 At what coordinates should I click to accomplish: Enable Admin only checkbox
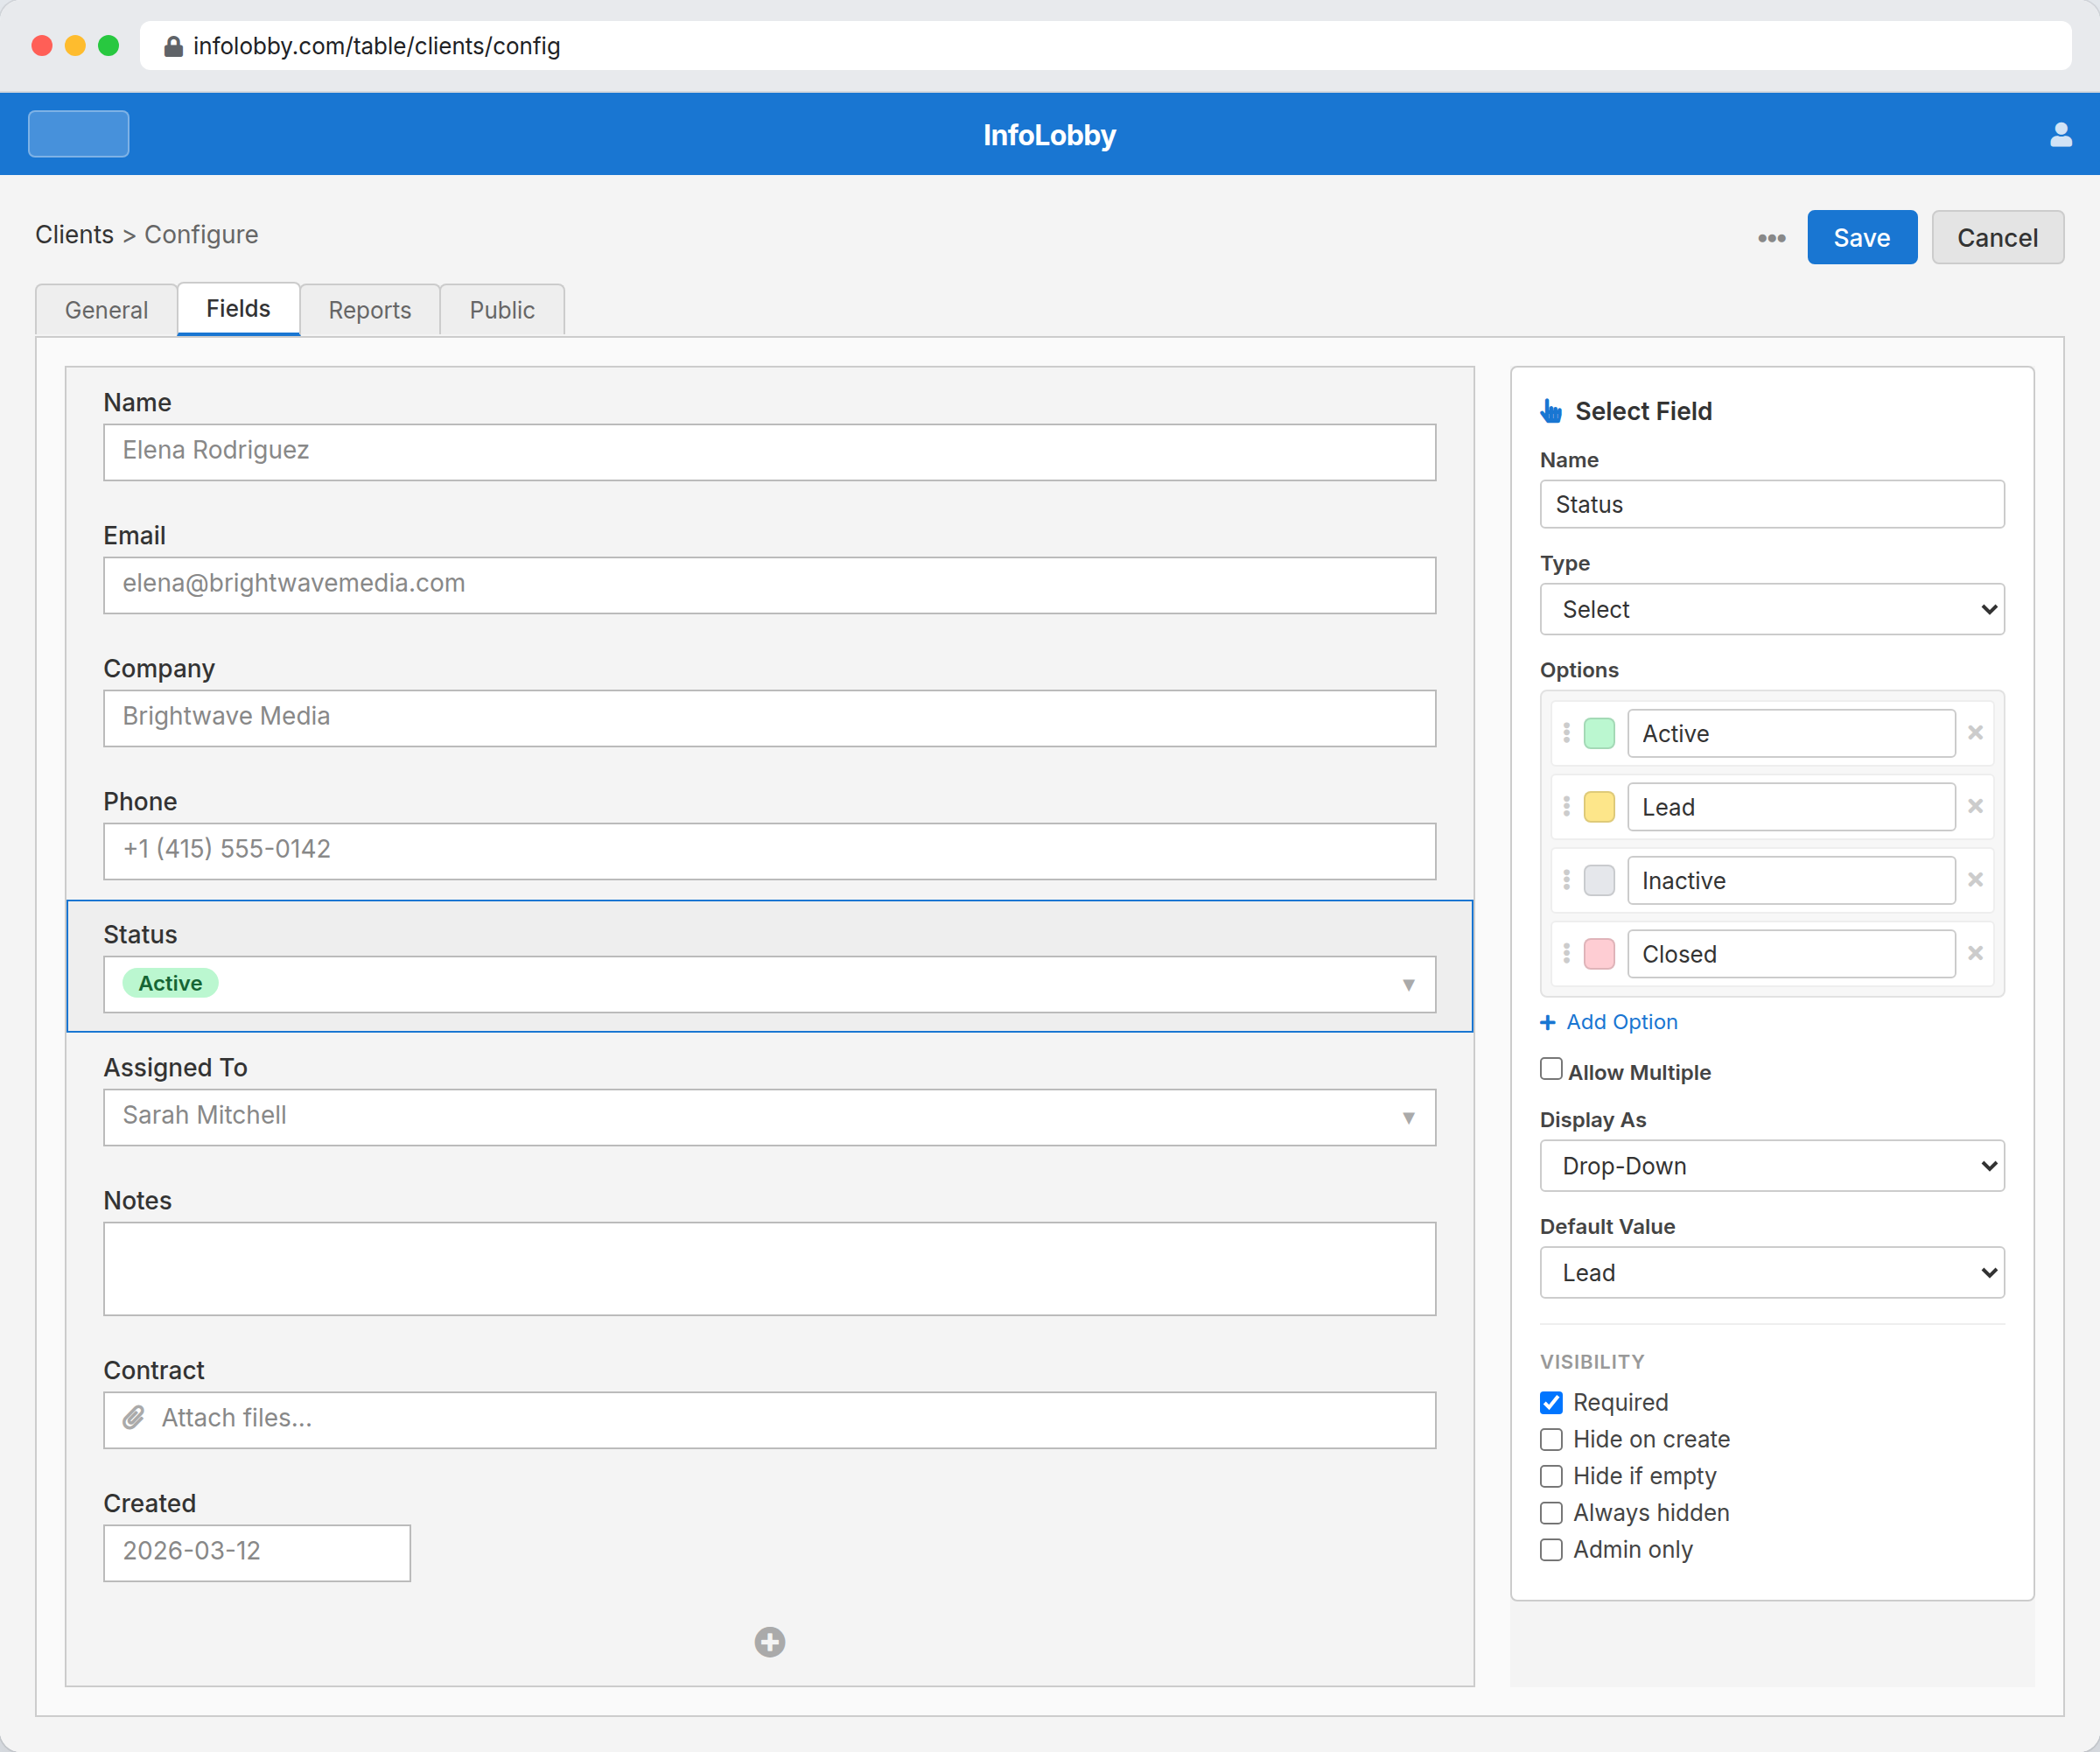[x=1551, y=1549]
